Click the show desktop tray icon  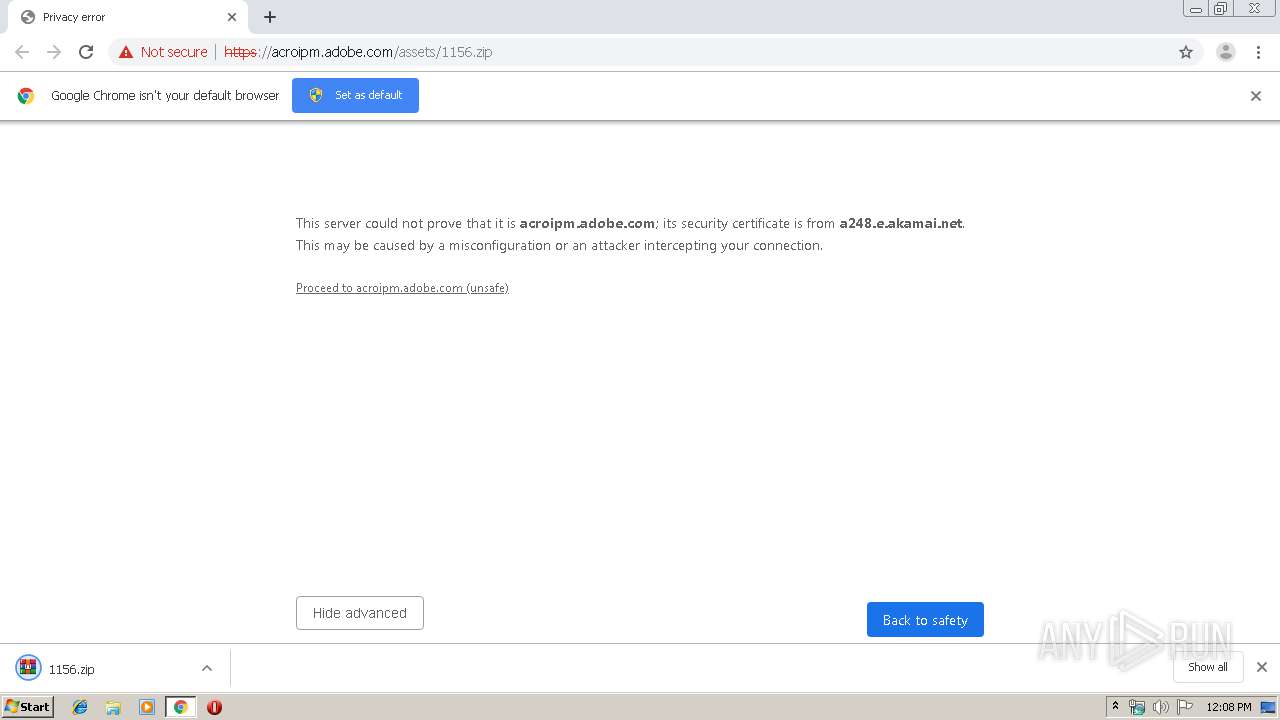pyautogui.click(x=1268, y=707)
